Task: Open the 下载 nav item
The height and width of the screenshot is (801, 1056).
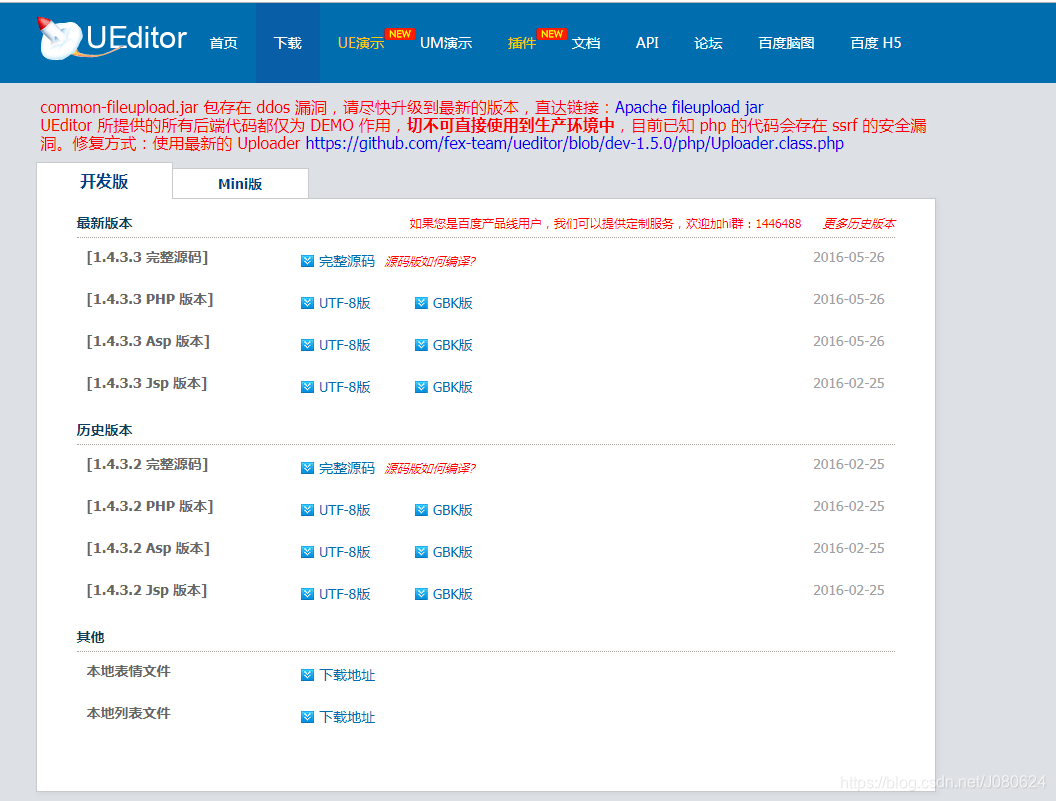Action: tap(288, 43)
